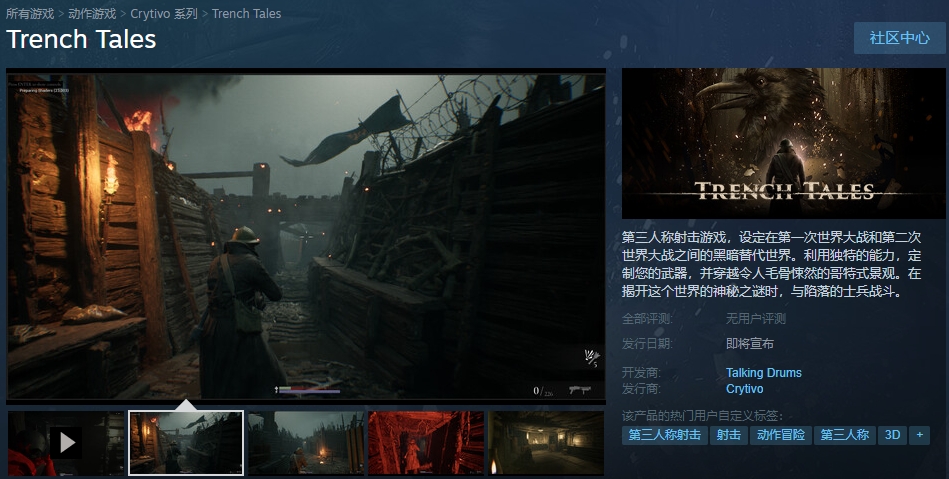Screen dimensions: 949x479
Task: Open developer Talking Drums link
Action: pos(764,372)
